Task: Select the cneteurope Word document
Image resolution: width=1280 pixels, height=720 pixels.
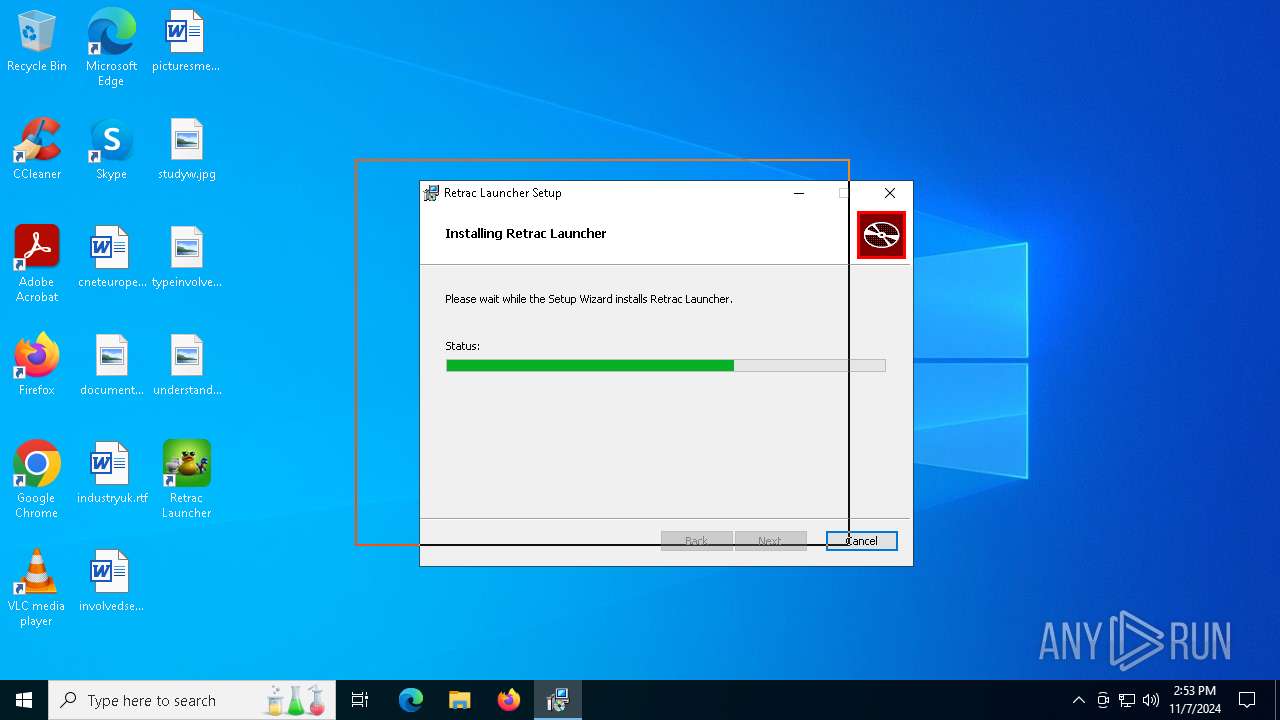Action: pos(111,257)
